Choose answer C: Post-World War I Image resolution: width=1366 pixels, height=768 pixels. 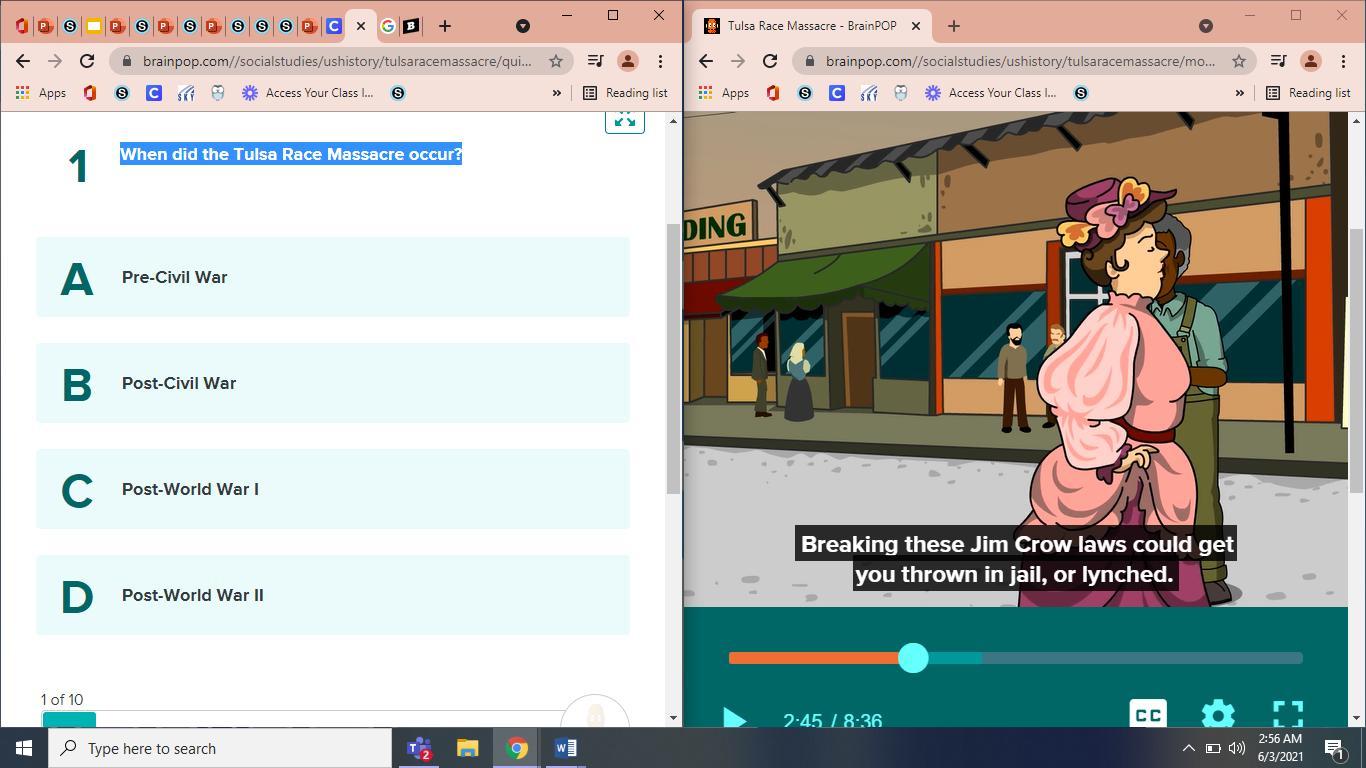coord(333,489)
